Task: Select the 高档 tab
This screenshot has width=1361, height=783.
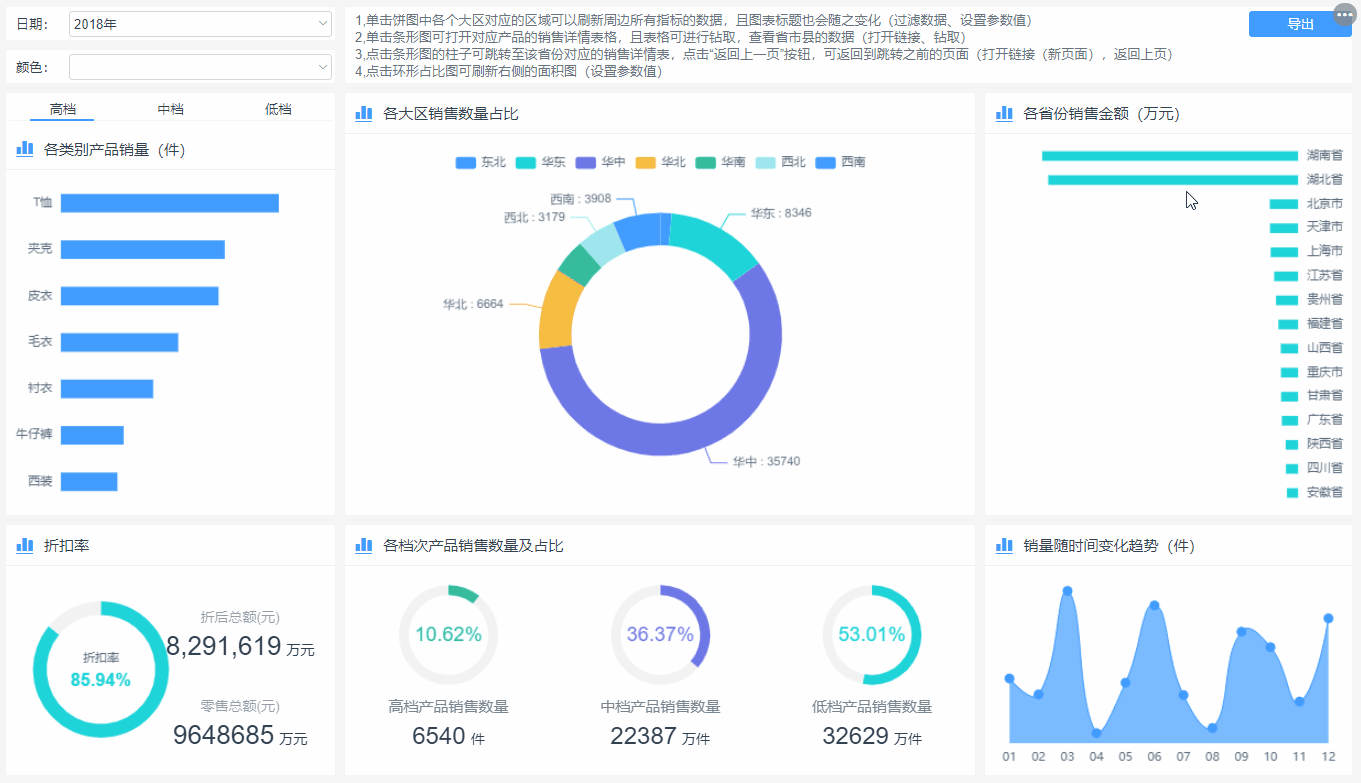Action: (63, 109)
